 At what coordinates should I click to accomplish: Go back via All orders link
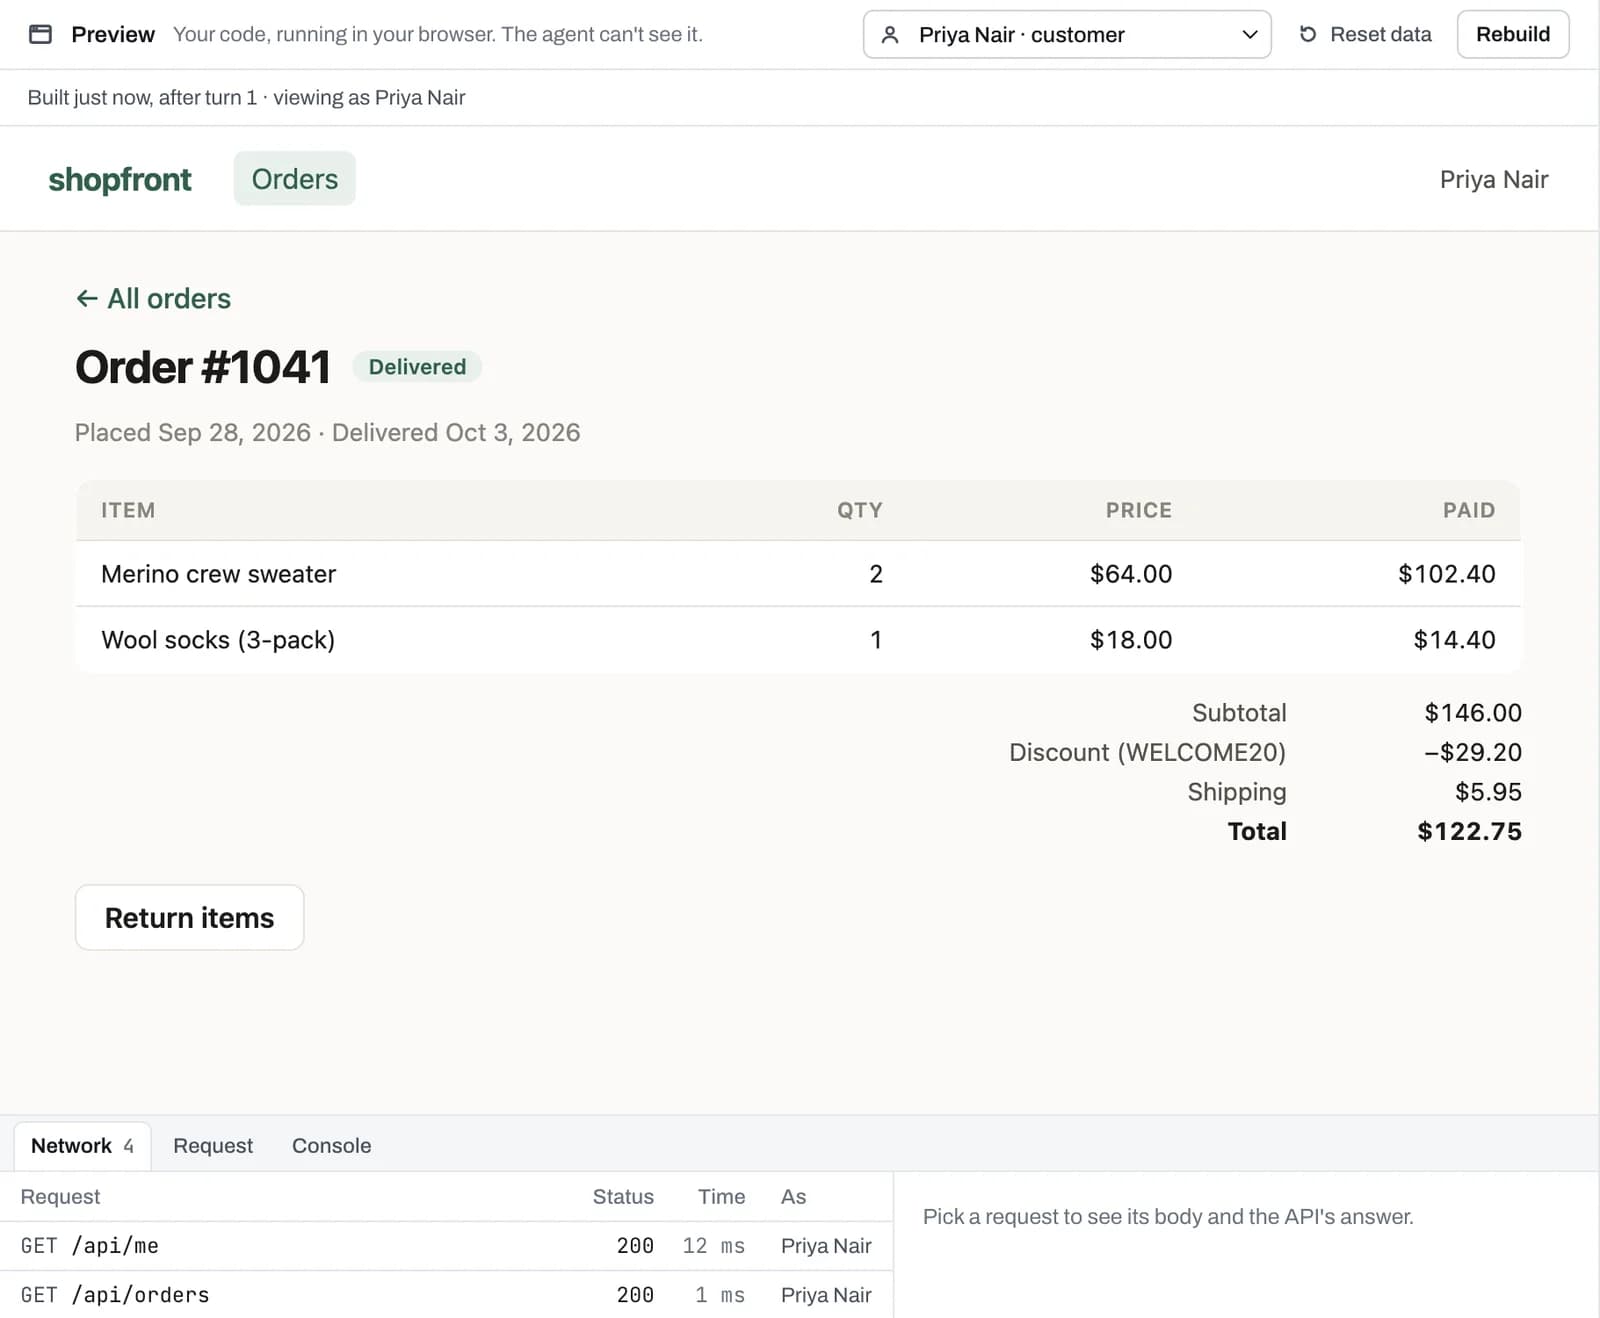pos(154,298)
